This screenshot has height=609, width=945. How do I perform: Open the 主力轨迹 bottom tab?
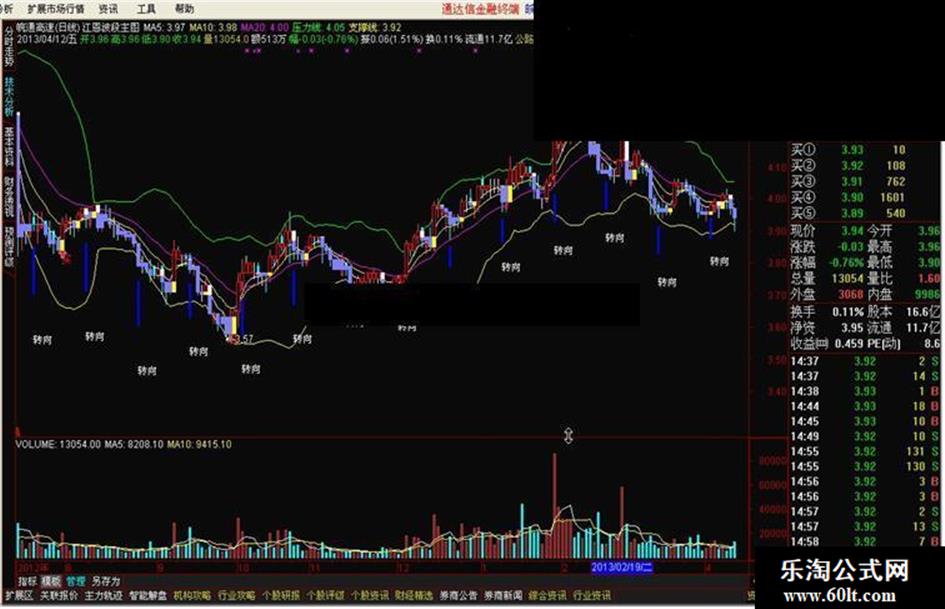pos(103,596)
